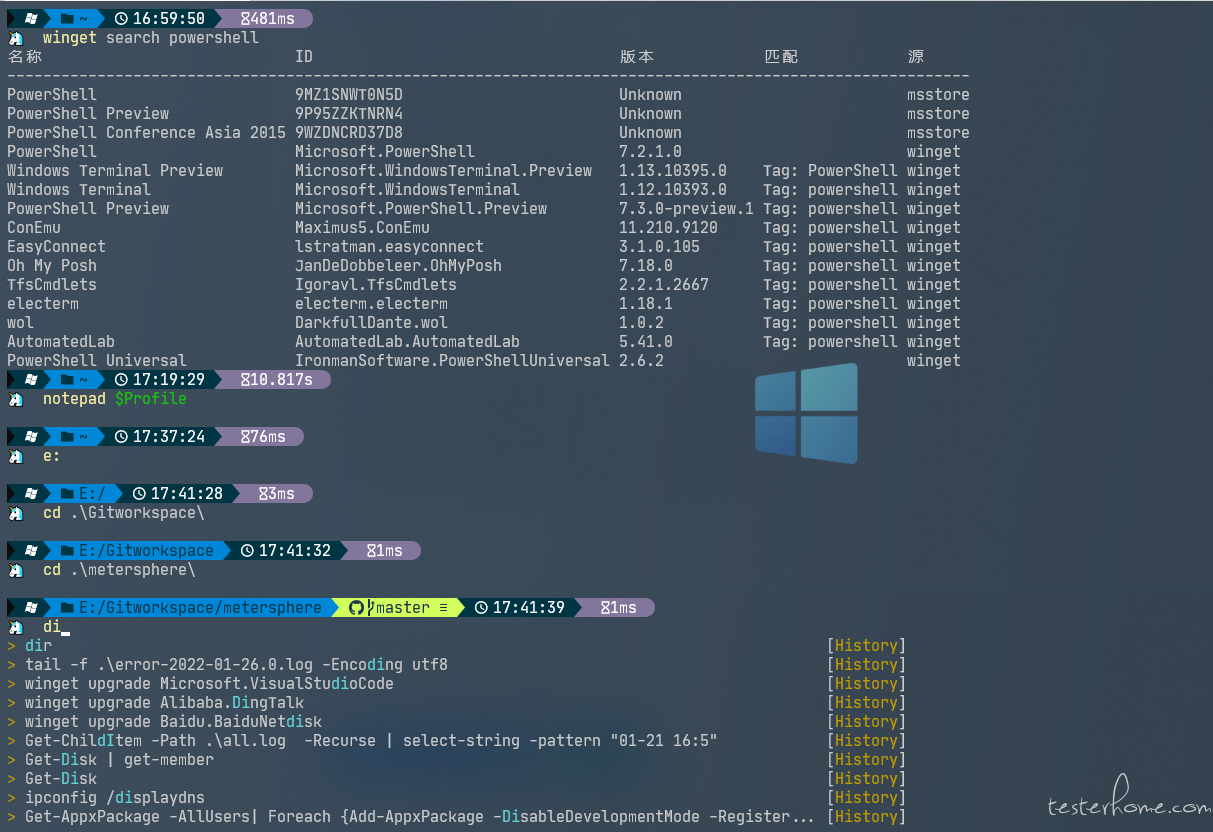Click the Windows logo in the 16:59:50 prompt

[x=31, y=18]
